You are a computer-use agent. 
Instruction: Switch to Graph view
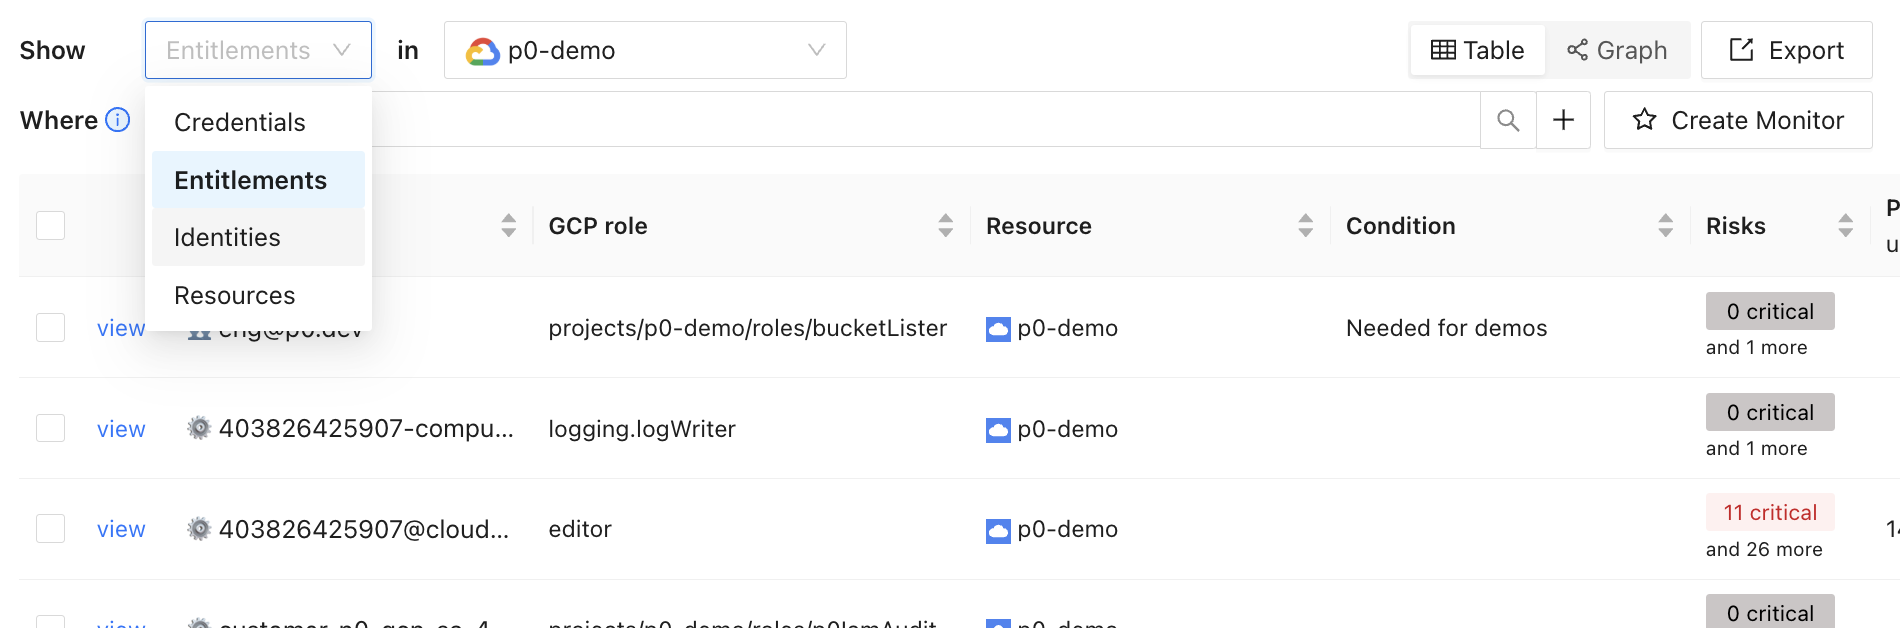(x=1617, y=50)
